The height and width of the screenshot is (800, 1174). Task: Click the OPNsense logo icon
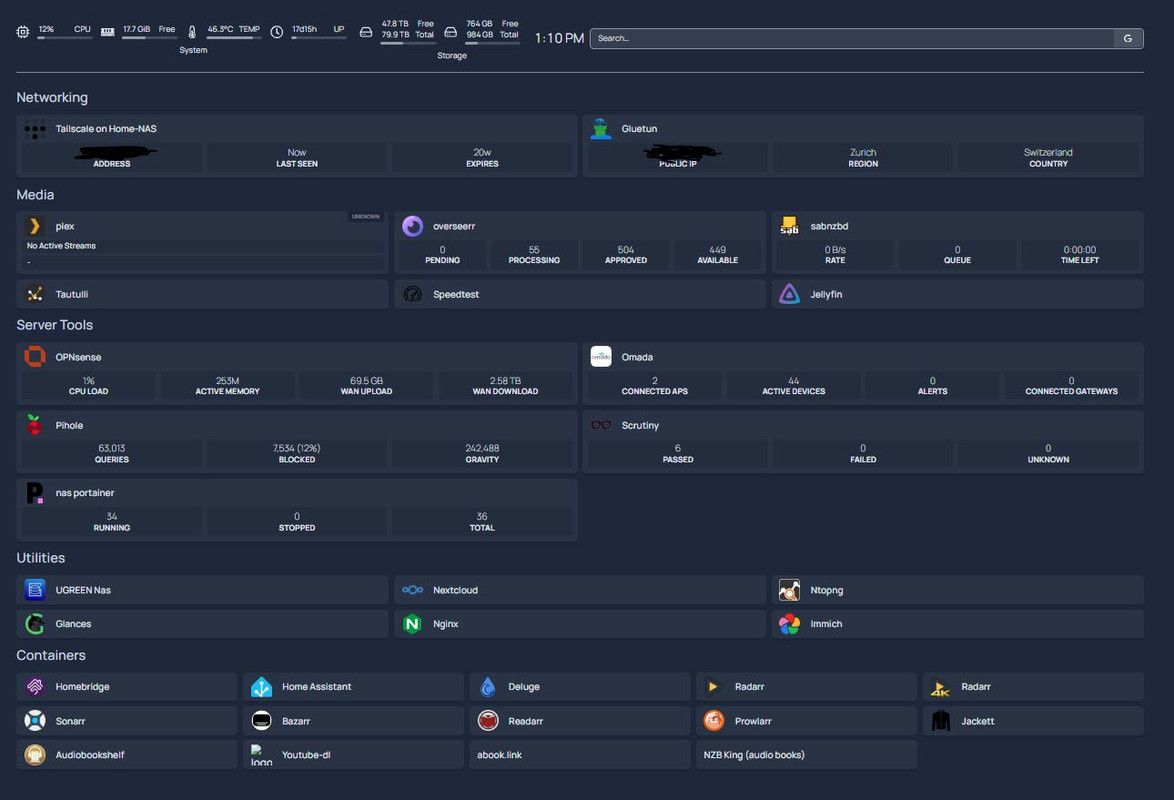coord(34,357)
